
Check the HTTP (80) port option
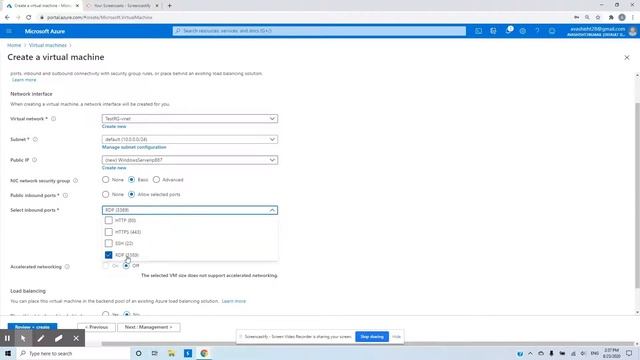(x=109, y=220)
